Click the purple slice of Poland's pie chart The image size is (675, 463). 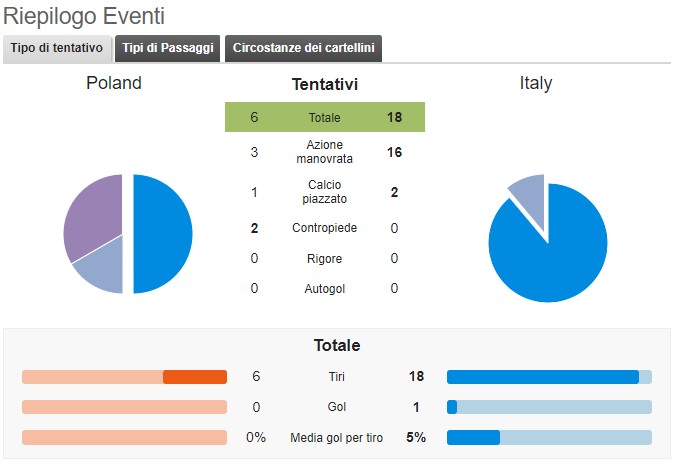pos(90,216)
